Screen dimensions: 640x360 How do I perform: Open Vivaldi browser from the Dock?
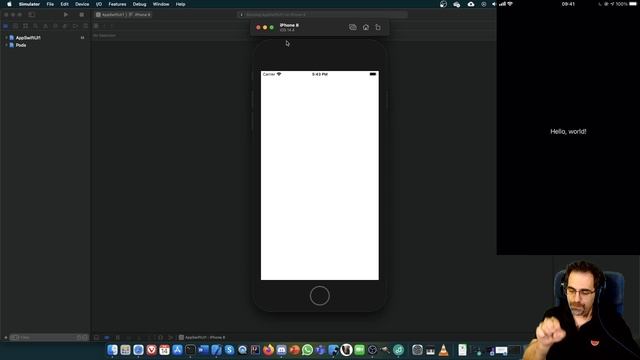(x=151, y=350)
